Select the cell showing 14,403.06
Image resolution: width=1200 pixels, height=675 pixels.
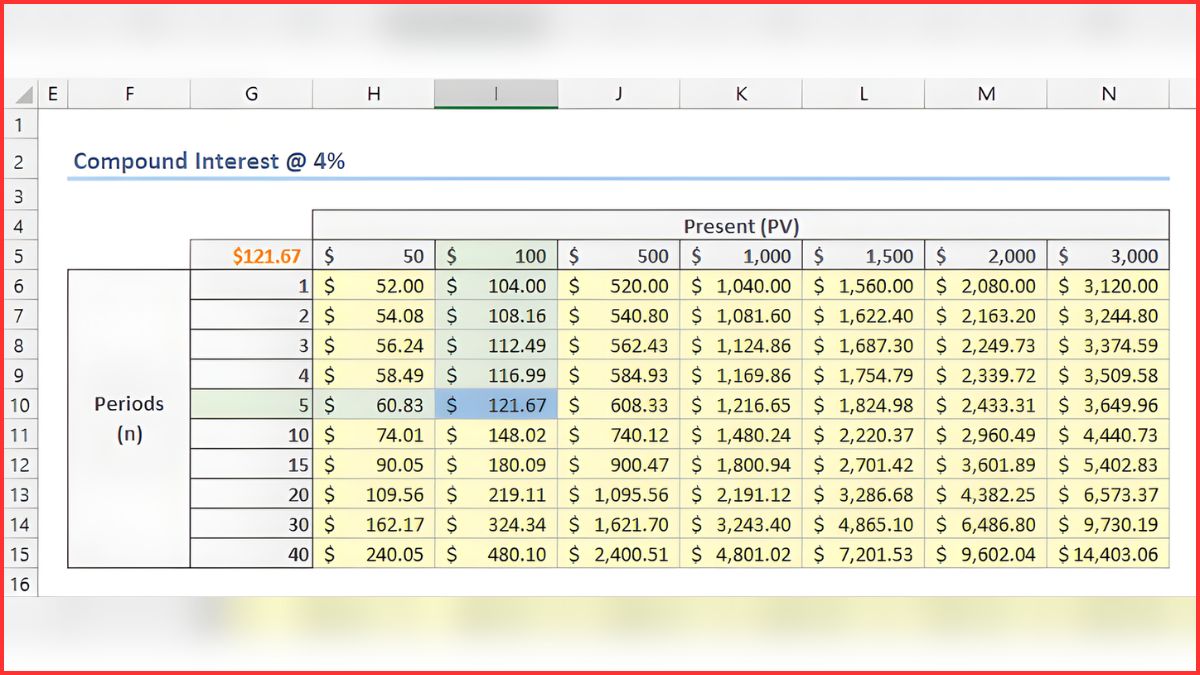coord(1108,554)
